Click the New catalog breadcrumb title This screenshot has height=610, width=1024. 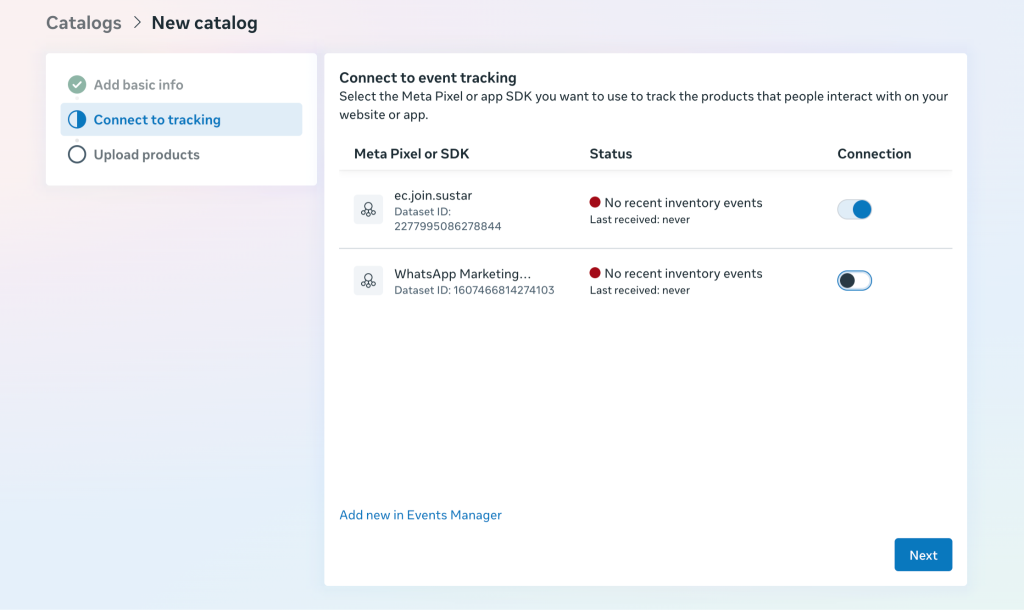coord(204,23)
